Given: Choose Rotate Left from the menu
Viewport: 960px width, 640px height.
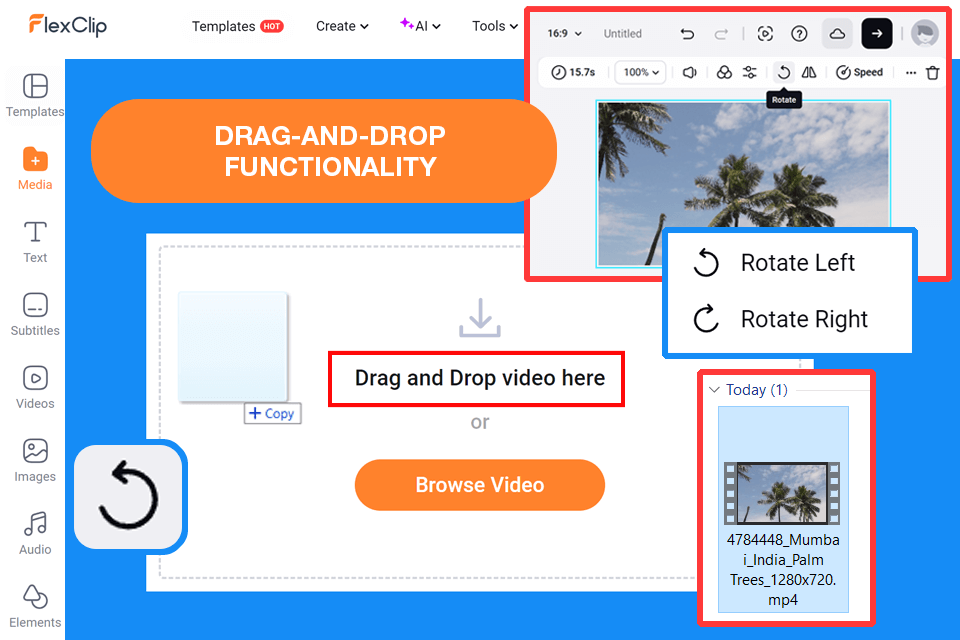Looking at the screenshot, I should click(774, 263).
